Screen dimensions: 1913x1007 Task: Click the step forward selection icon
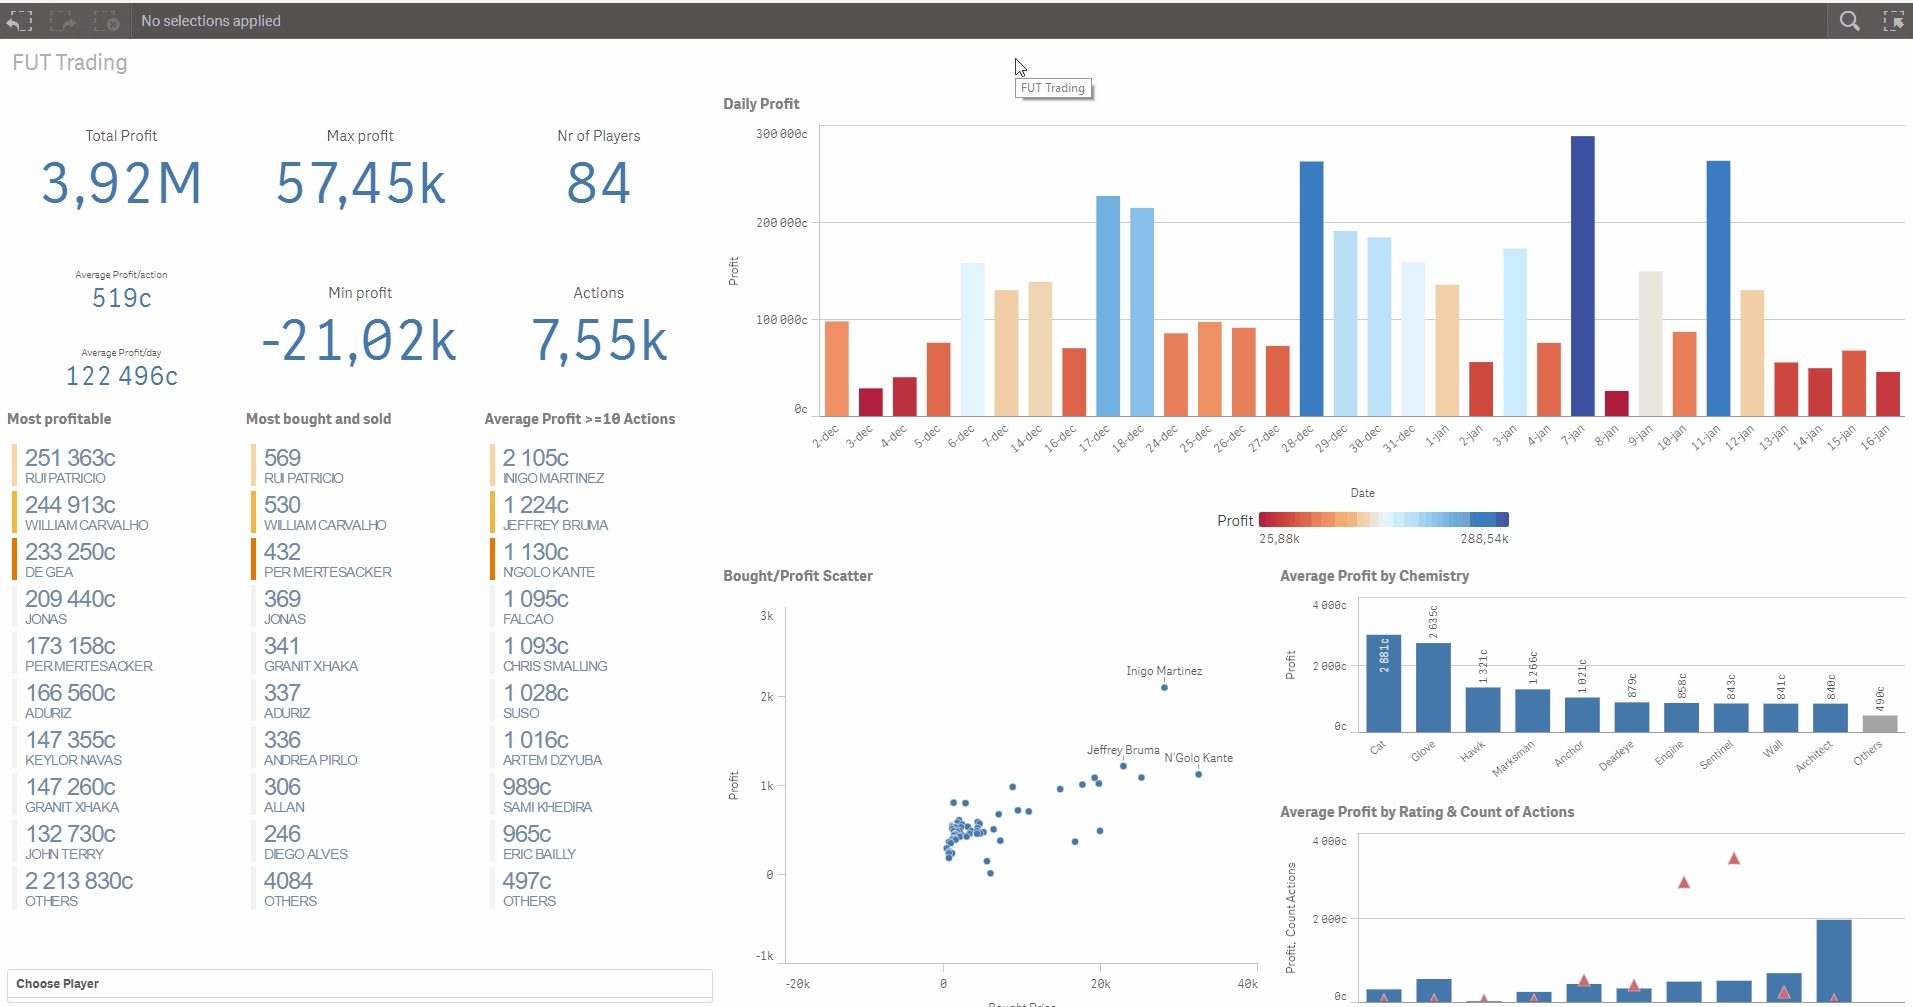63,20
